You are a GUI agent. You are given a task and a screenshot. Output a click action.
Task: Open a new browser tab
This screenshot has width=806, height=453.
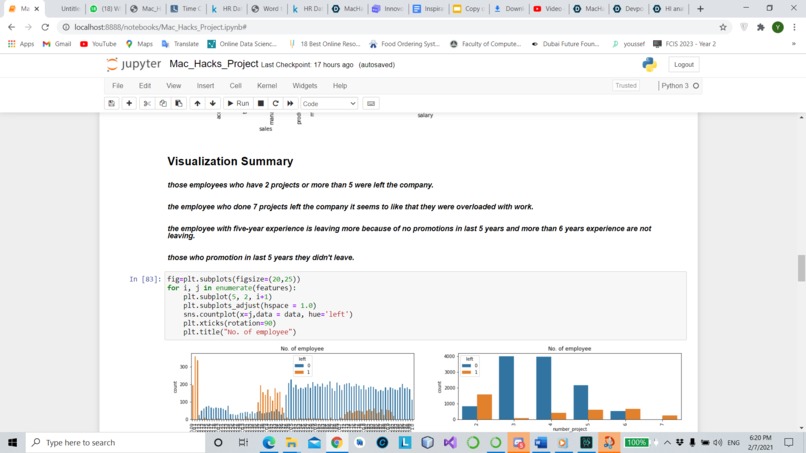700,9
